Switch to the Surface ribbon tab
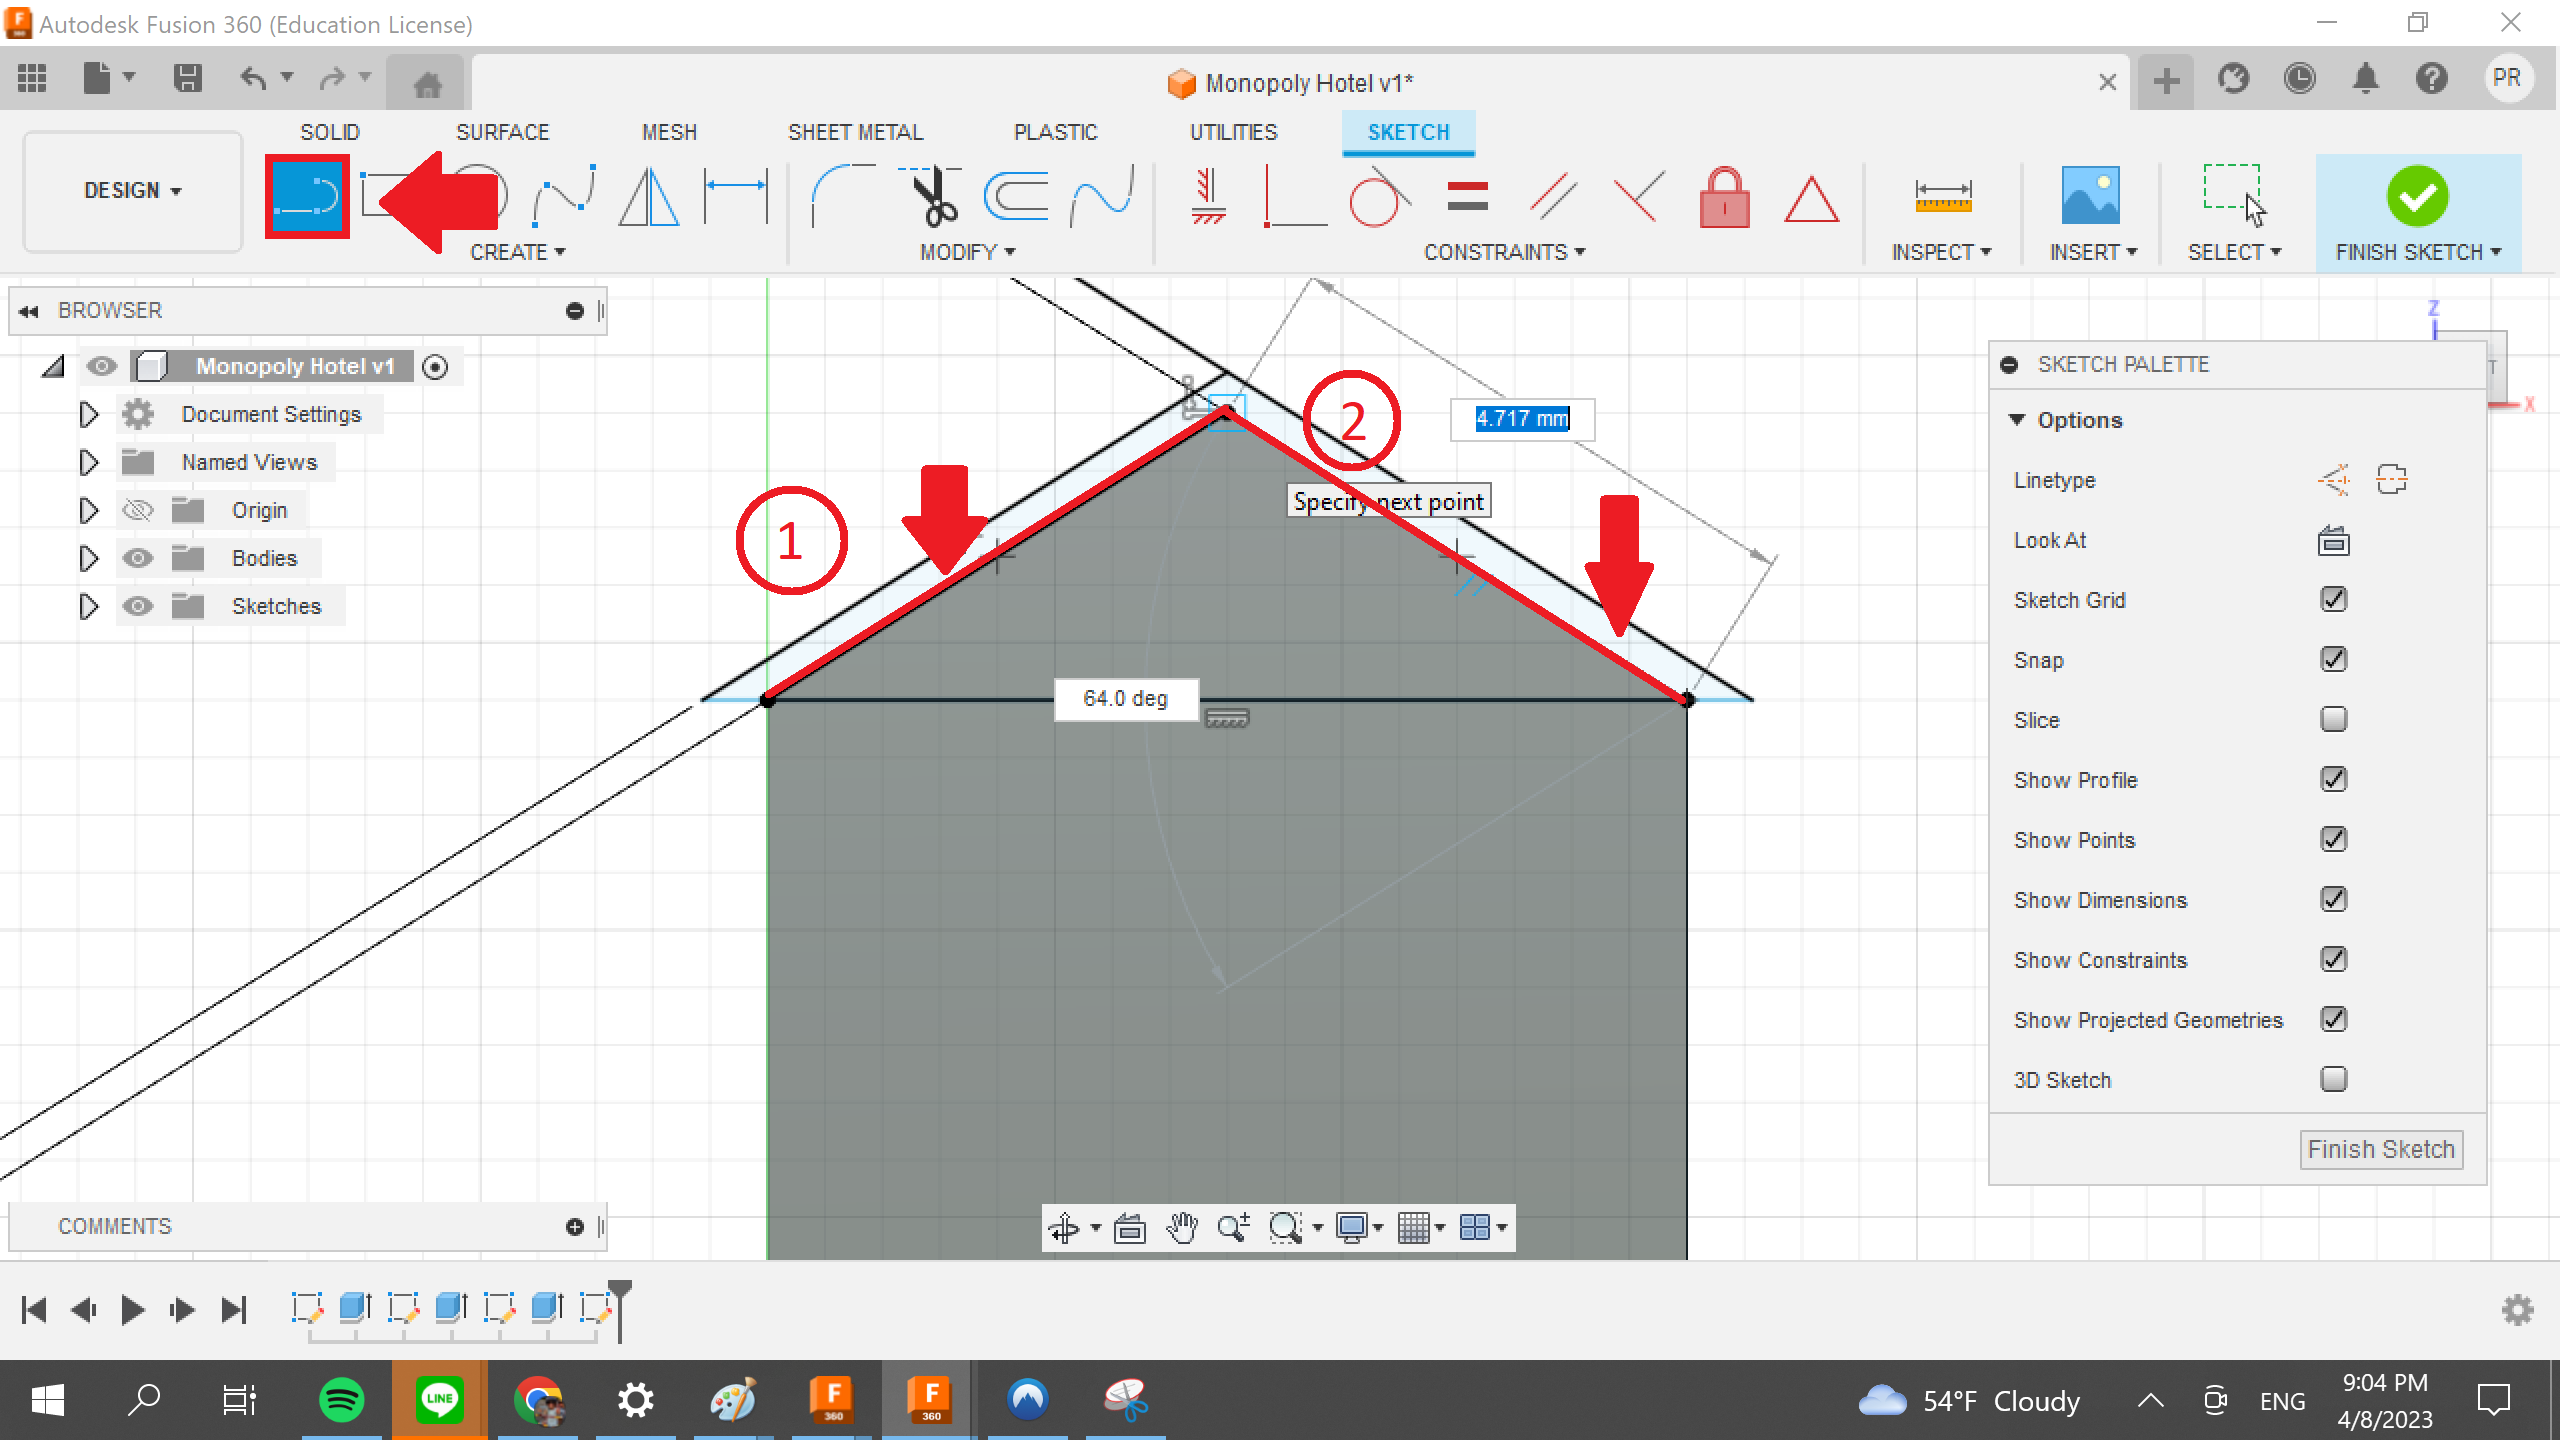The height and width of the screenshot is (1440, 2560). 503,131
